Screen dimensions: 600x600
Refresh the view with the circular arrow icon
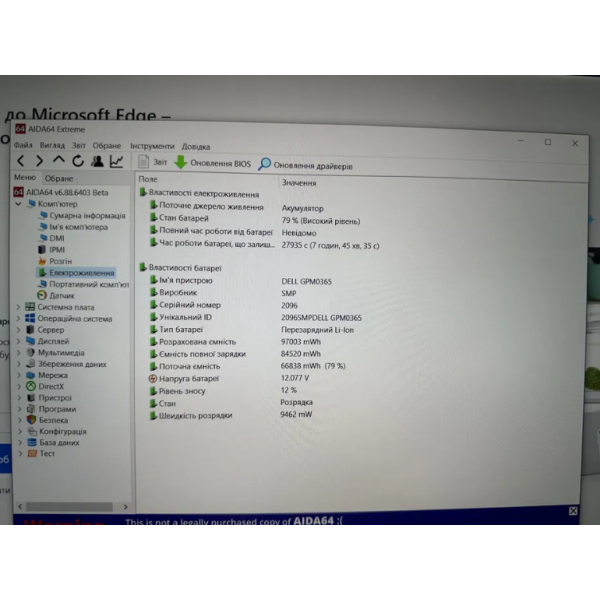[x=78, y=161]
